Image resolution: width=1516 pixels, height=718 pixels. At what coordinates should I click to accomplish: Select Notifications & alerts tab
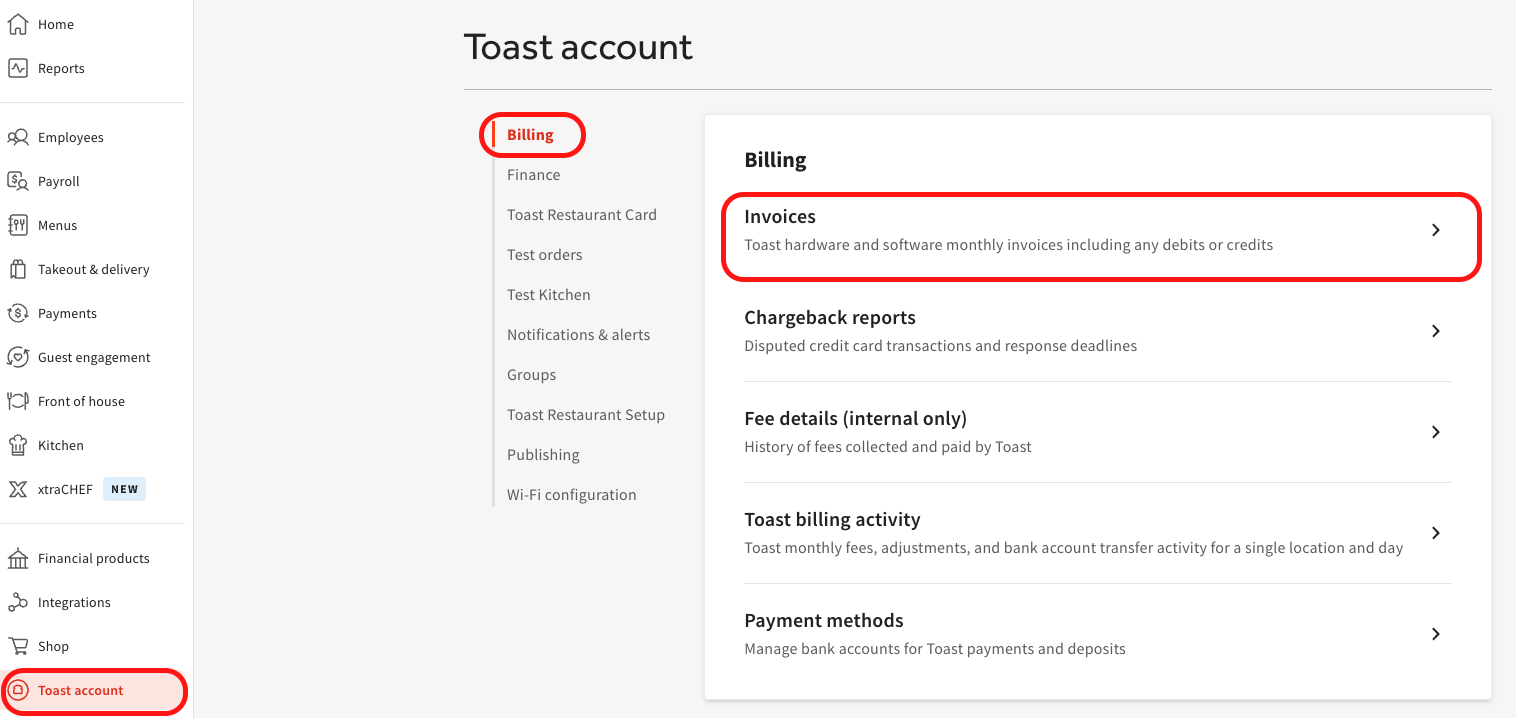[578, 335]
